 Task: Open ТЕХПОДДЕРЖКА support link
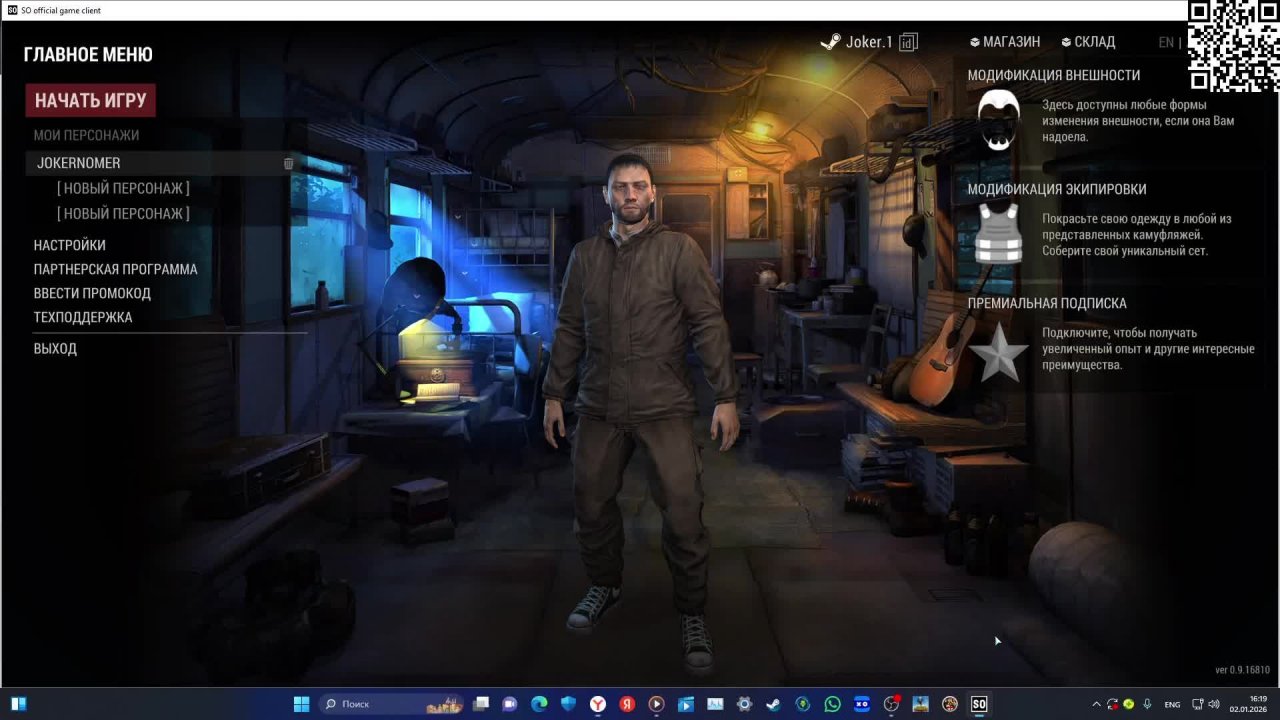point(83,317)
